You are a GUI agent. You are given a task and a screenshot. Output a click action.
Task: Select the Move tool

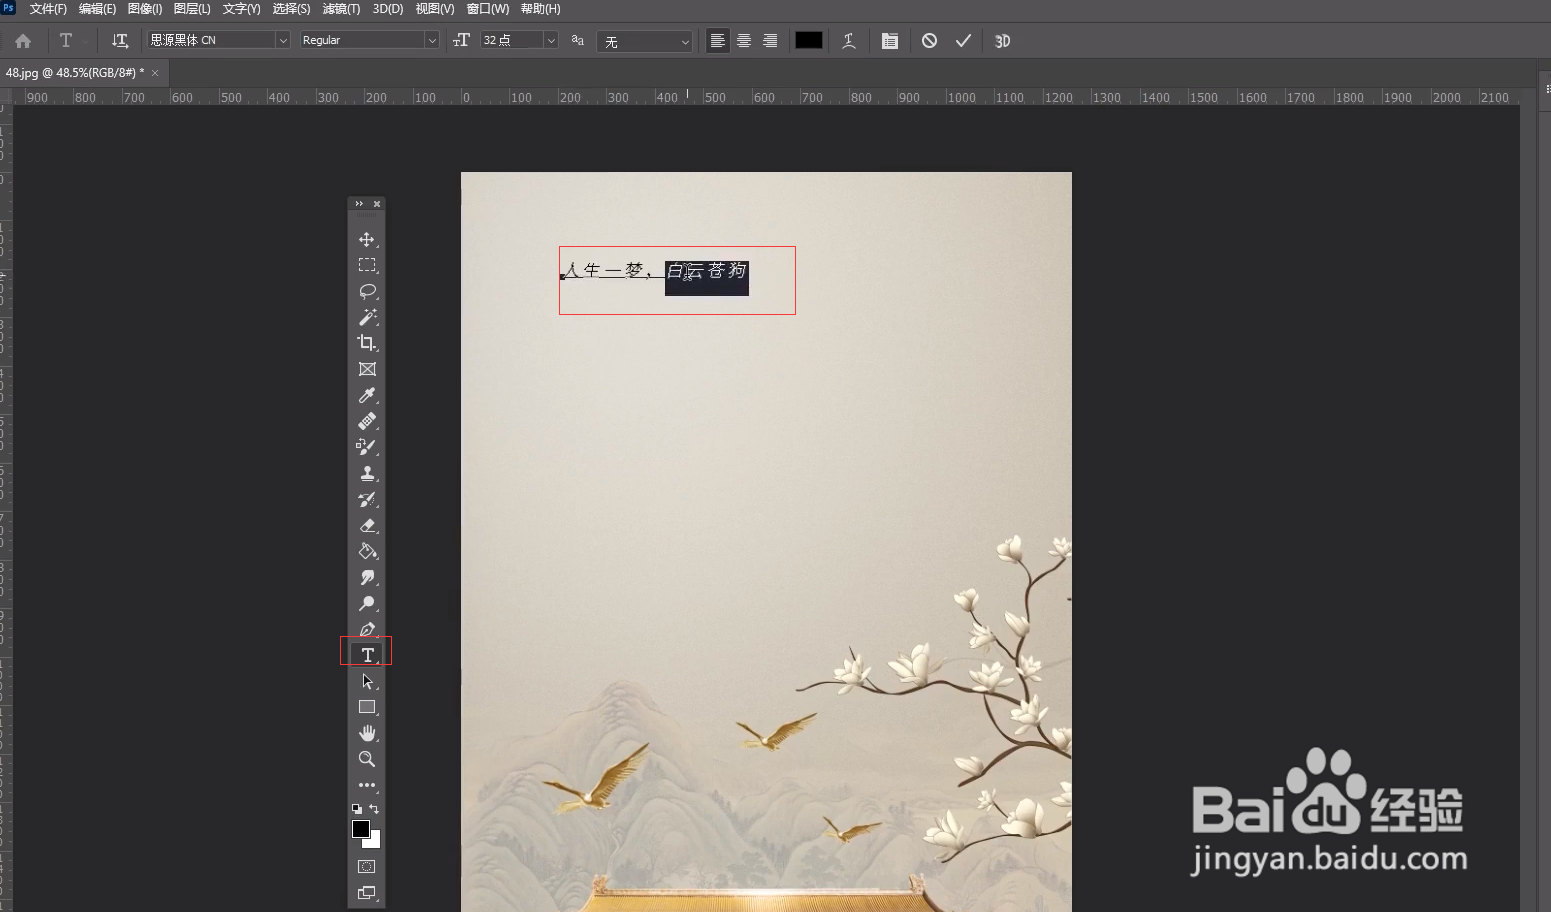click(367, 239)
